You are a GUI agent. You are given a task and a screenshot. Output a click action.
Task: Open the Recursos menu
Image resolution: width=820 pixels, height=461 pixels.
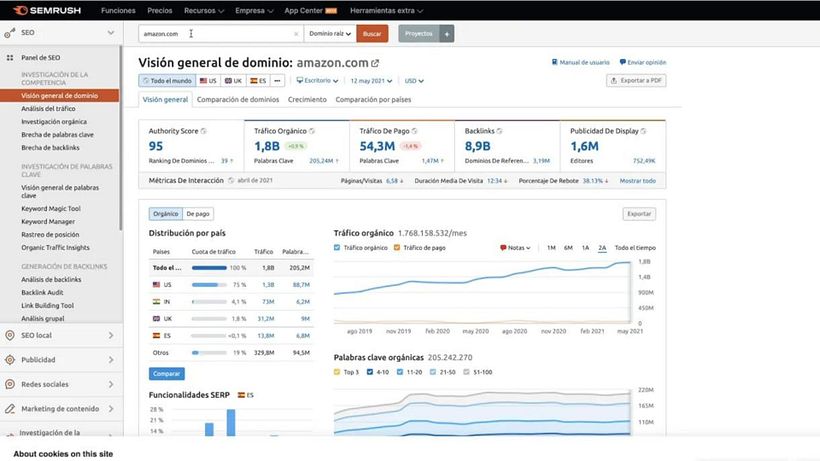[204, 10]
